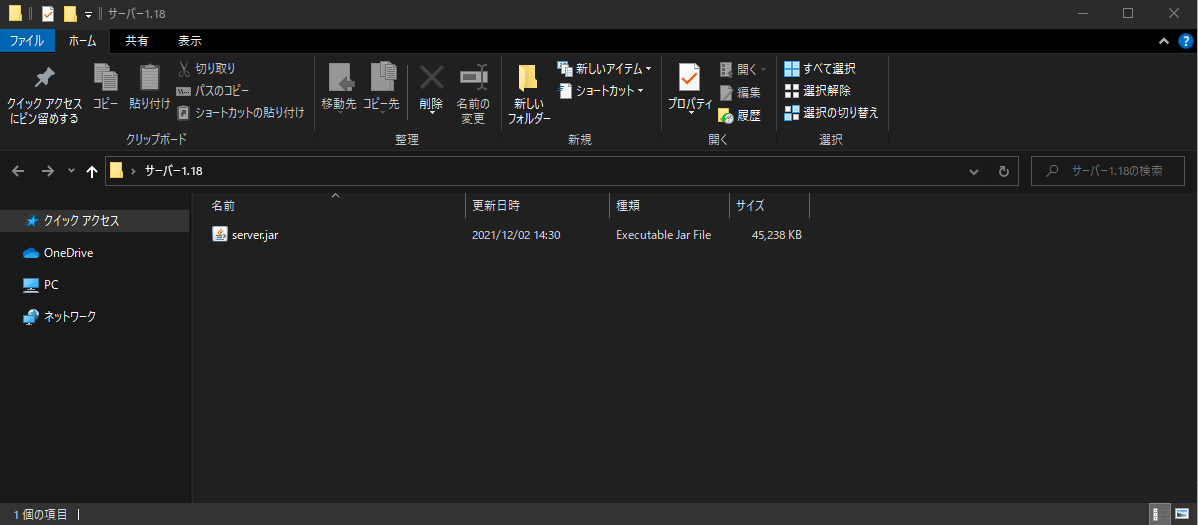1198x525 pixels.
Task: Click Invert Selection (選択の切り替え)
Action: (831, 113)
